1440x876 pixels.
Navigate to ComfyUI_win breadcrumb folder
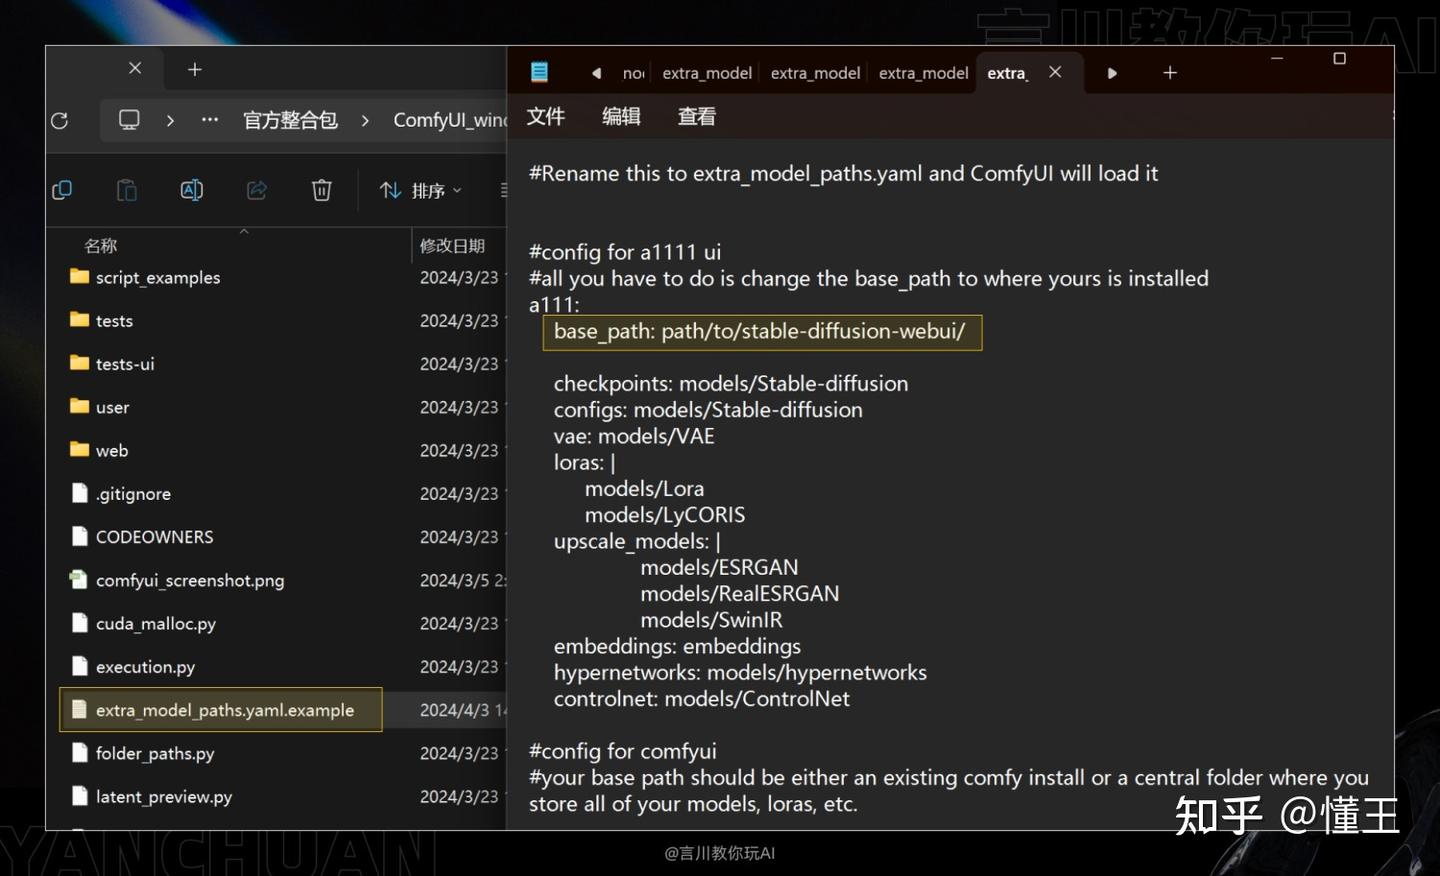point(450,120)
